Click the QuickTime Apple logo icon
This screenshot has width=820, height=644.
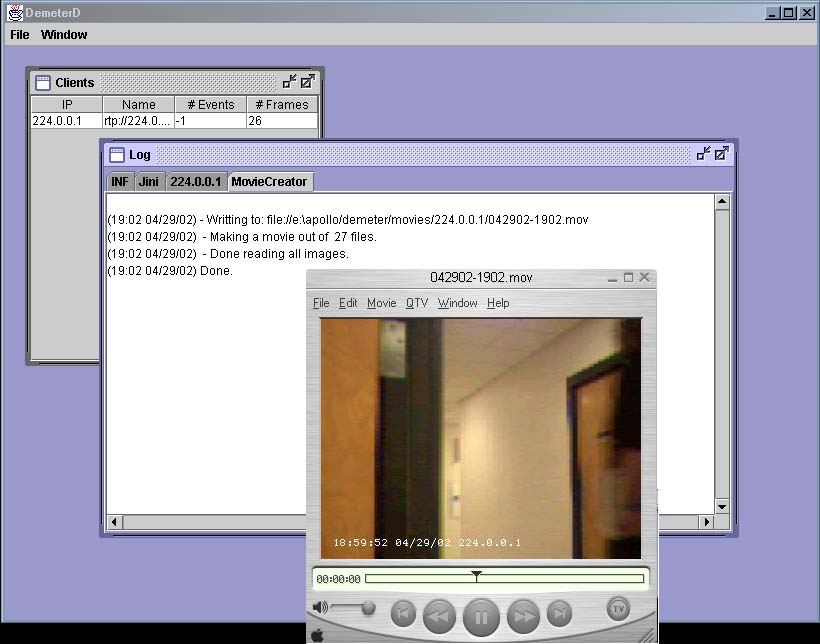317,636
